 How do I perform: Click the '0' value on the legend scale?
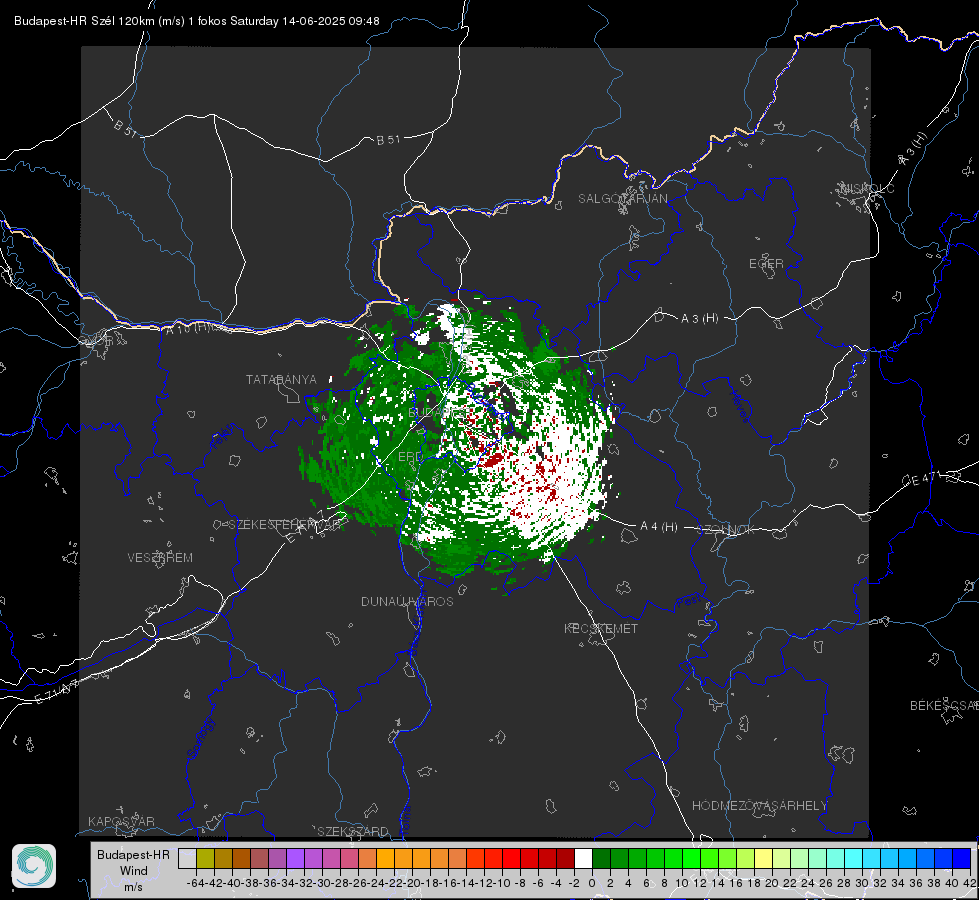(x=592, y=883)
